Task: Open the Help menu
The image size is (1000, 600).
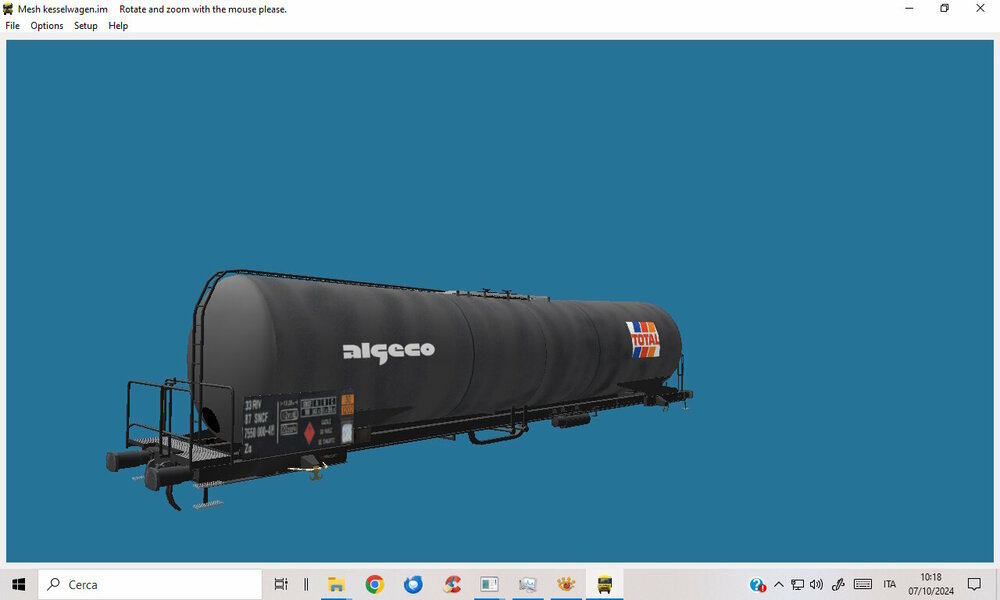Action: (x=118, y=26)
